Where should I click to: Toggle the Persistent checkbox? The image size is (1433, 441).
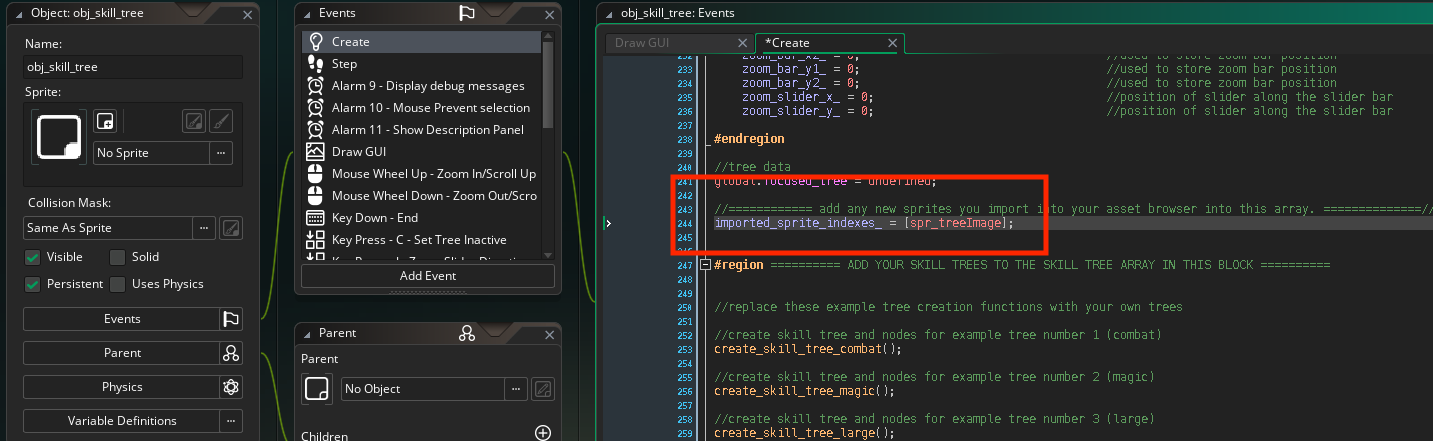33,284
